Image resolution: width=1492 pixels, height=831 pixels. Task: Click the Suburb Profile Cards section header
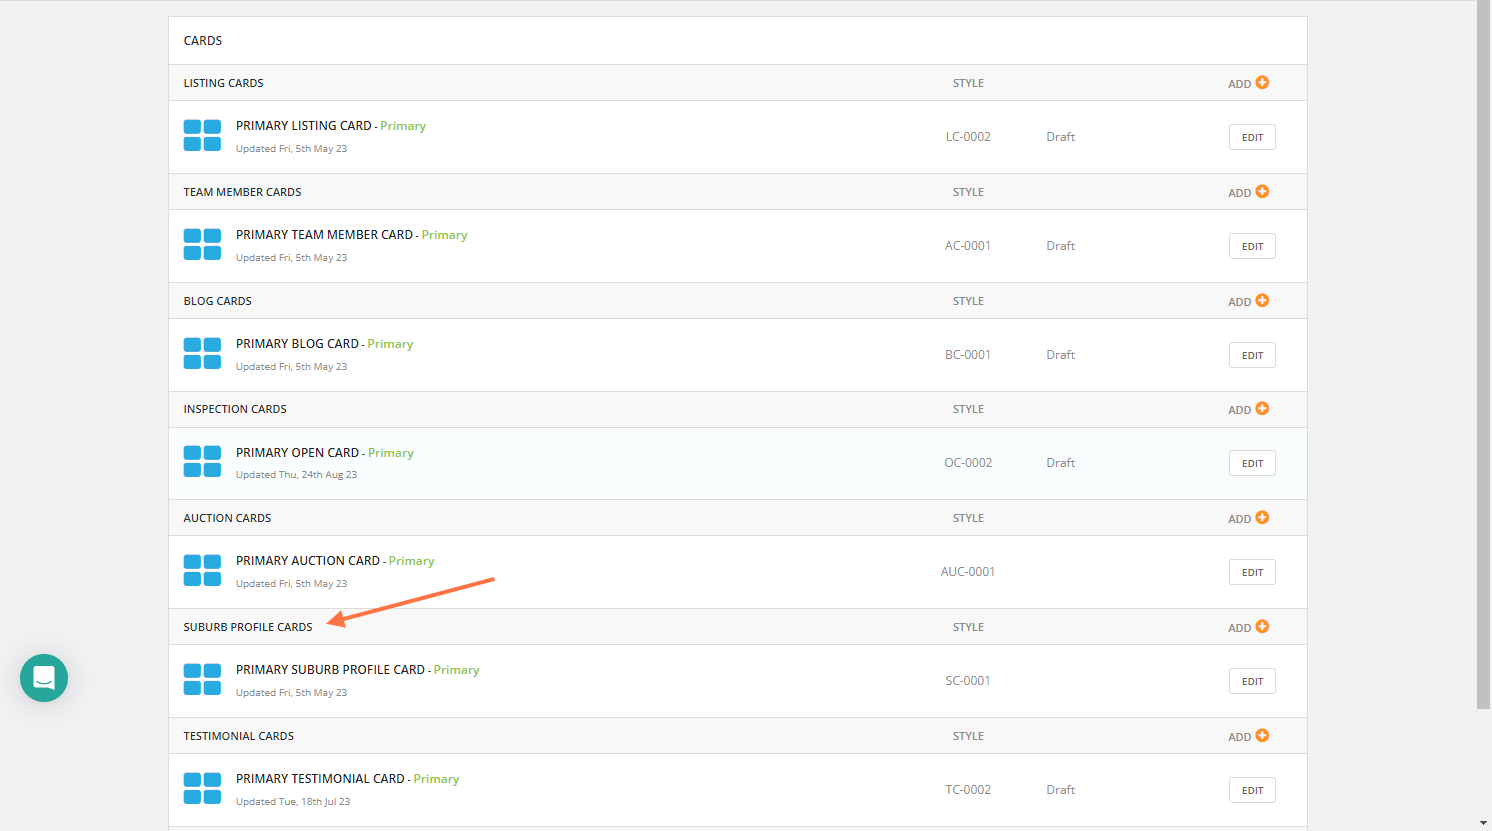point(248,627)
